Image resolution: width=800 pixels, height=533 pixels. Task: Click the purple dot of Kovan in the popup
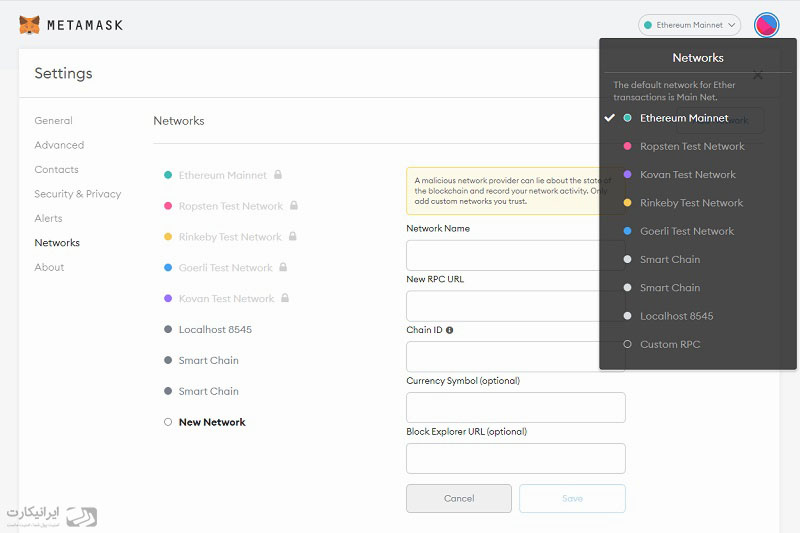(628, 174)
